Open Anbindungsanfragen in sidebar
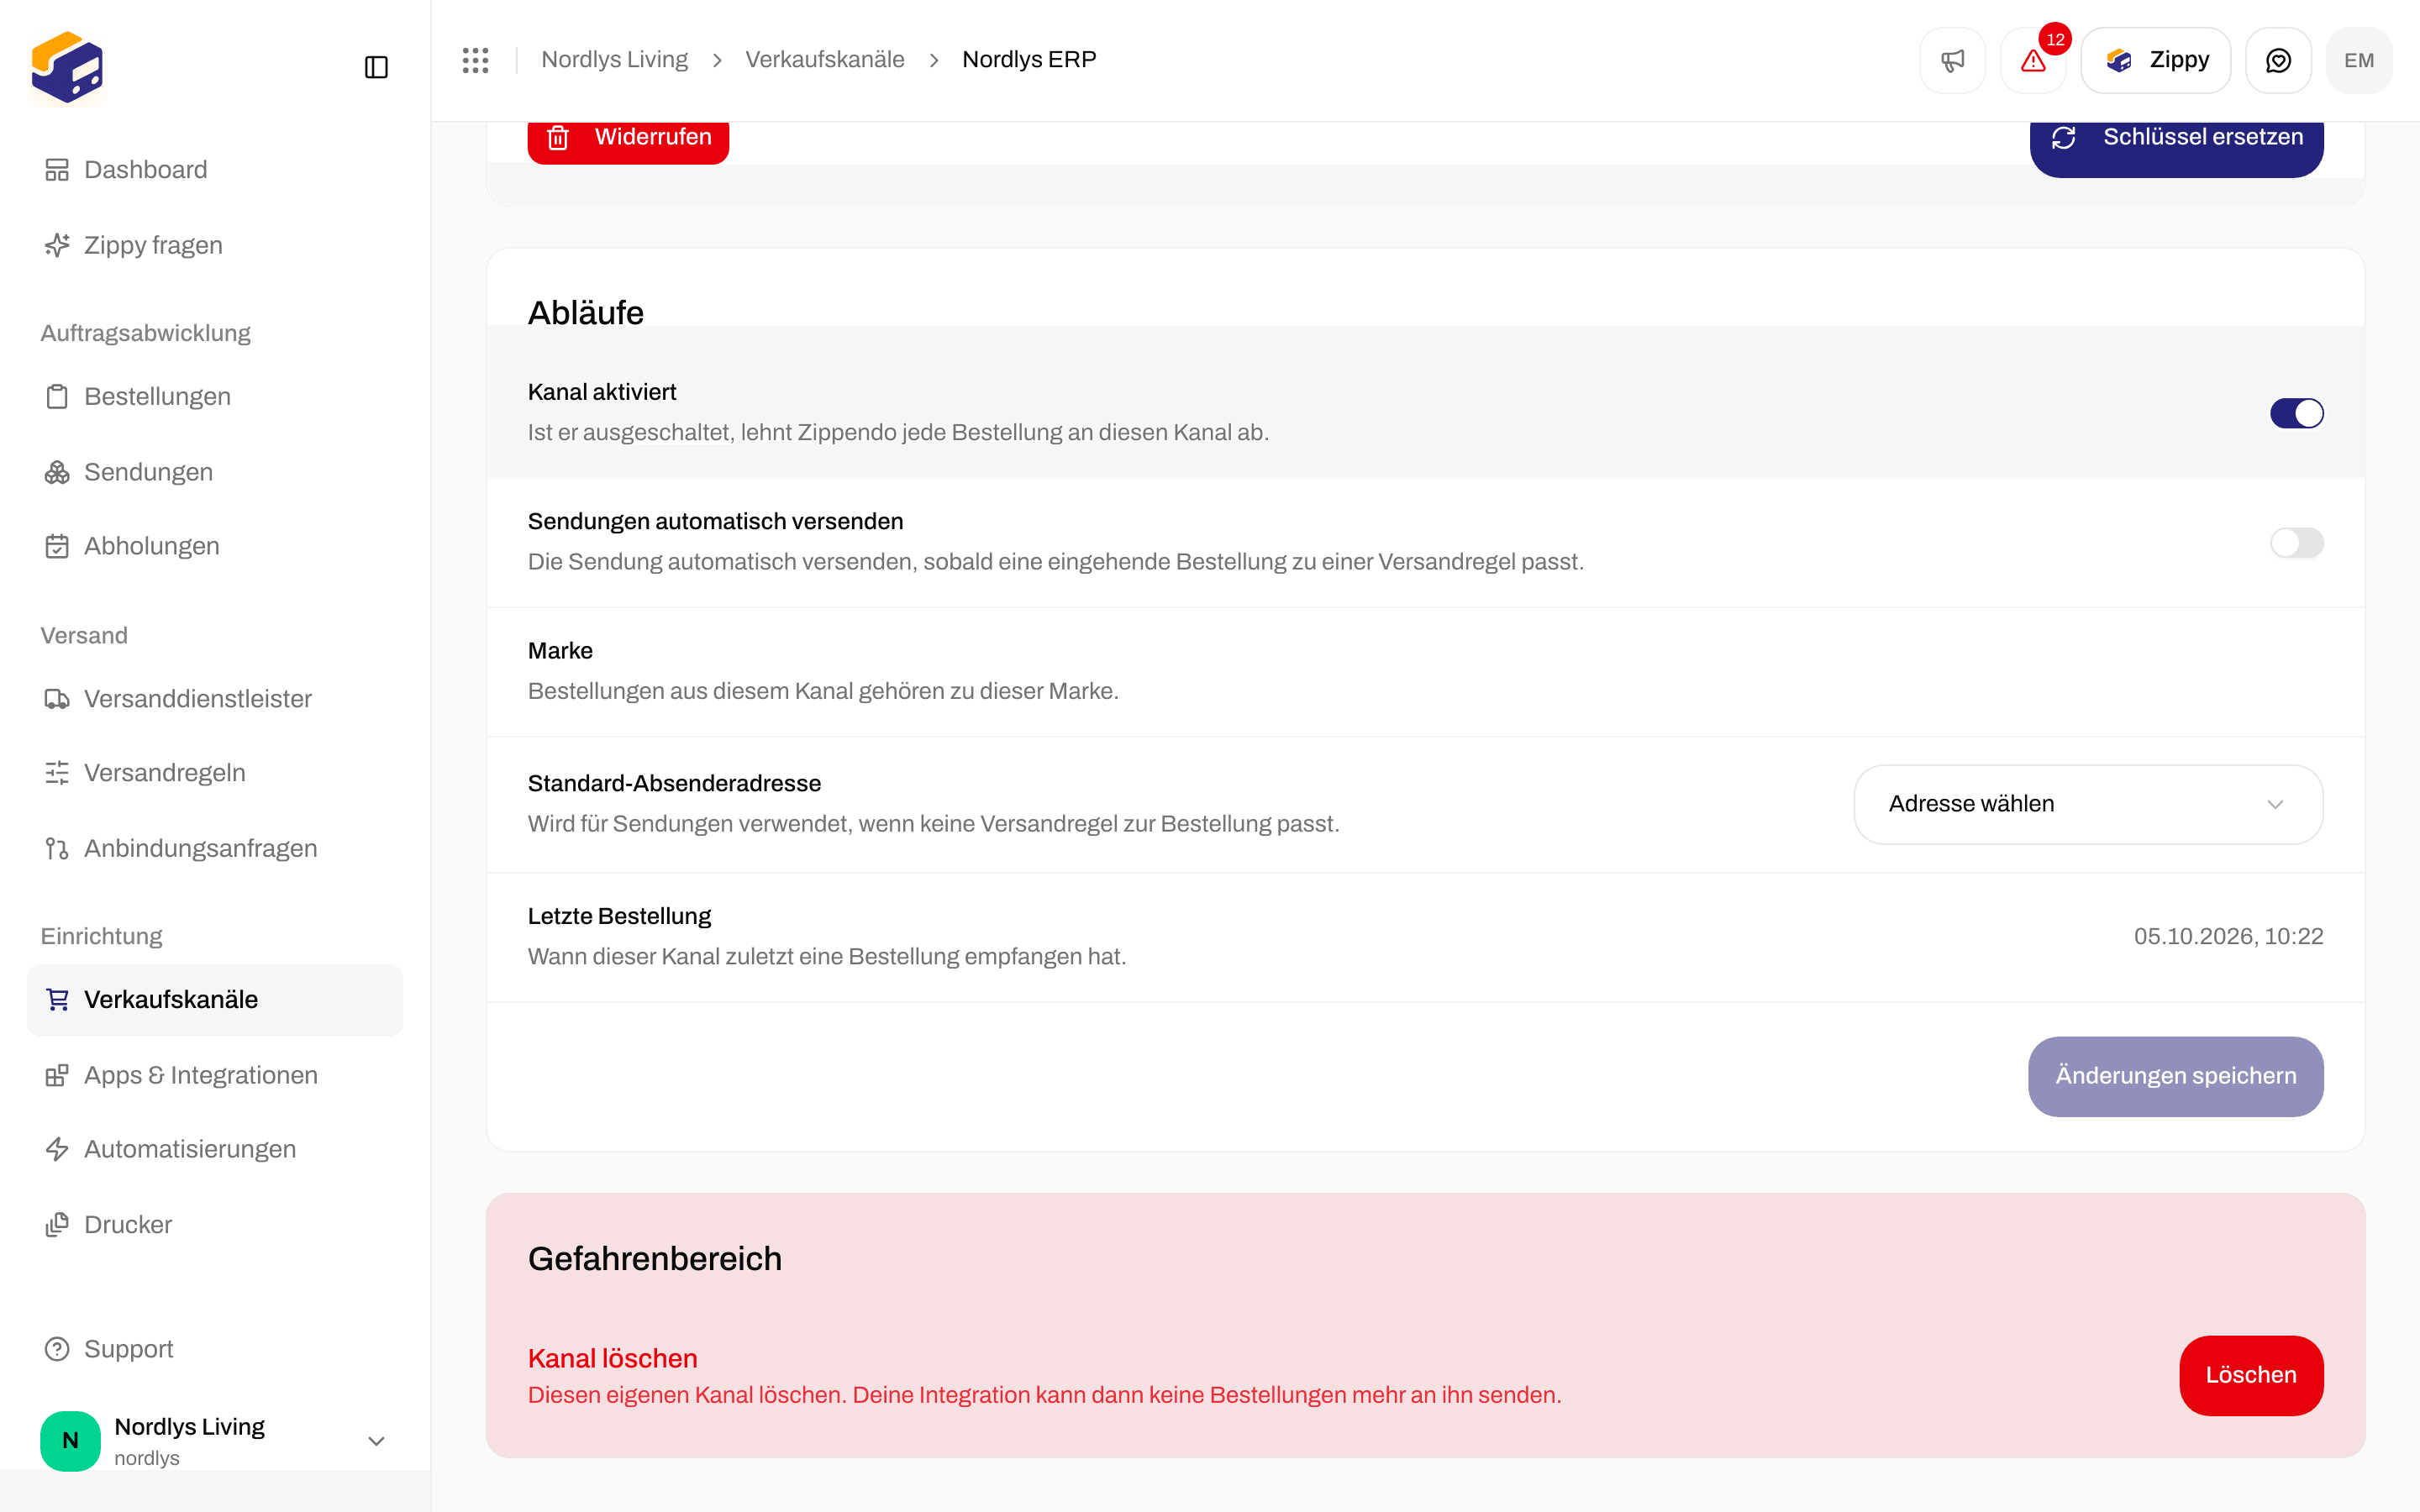2420x1512 pixels. click(x=215, y=848)
